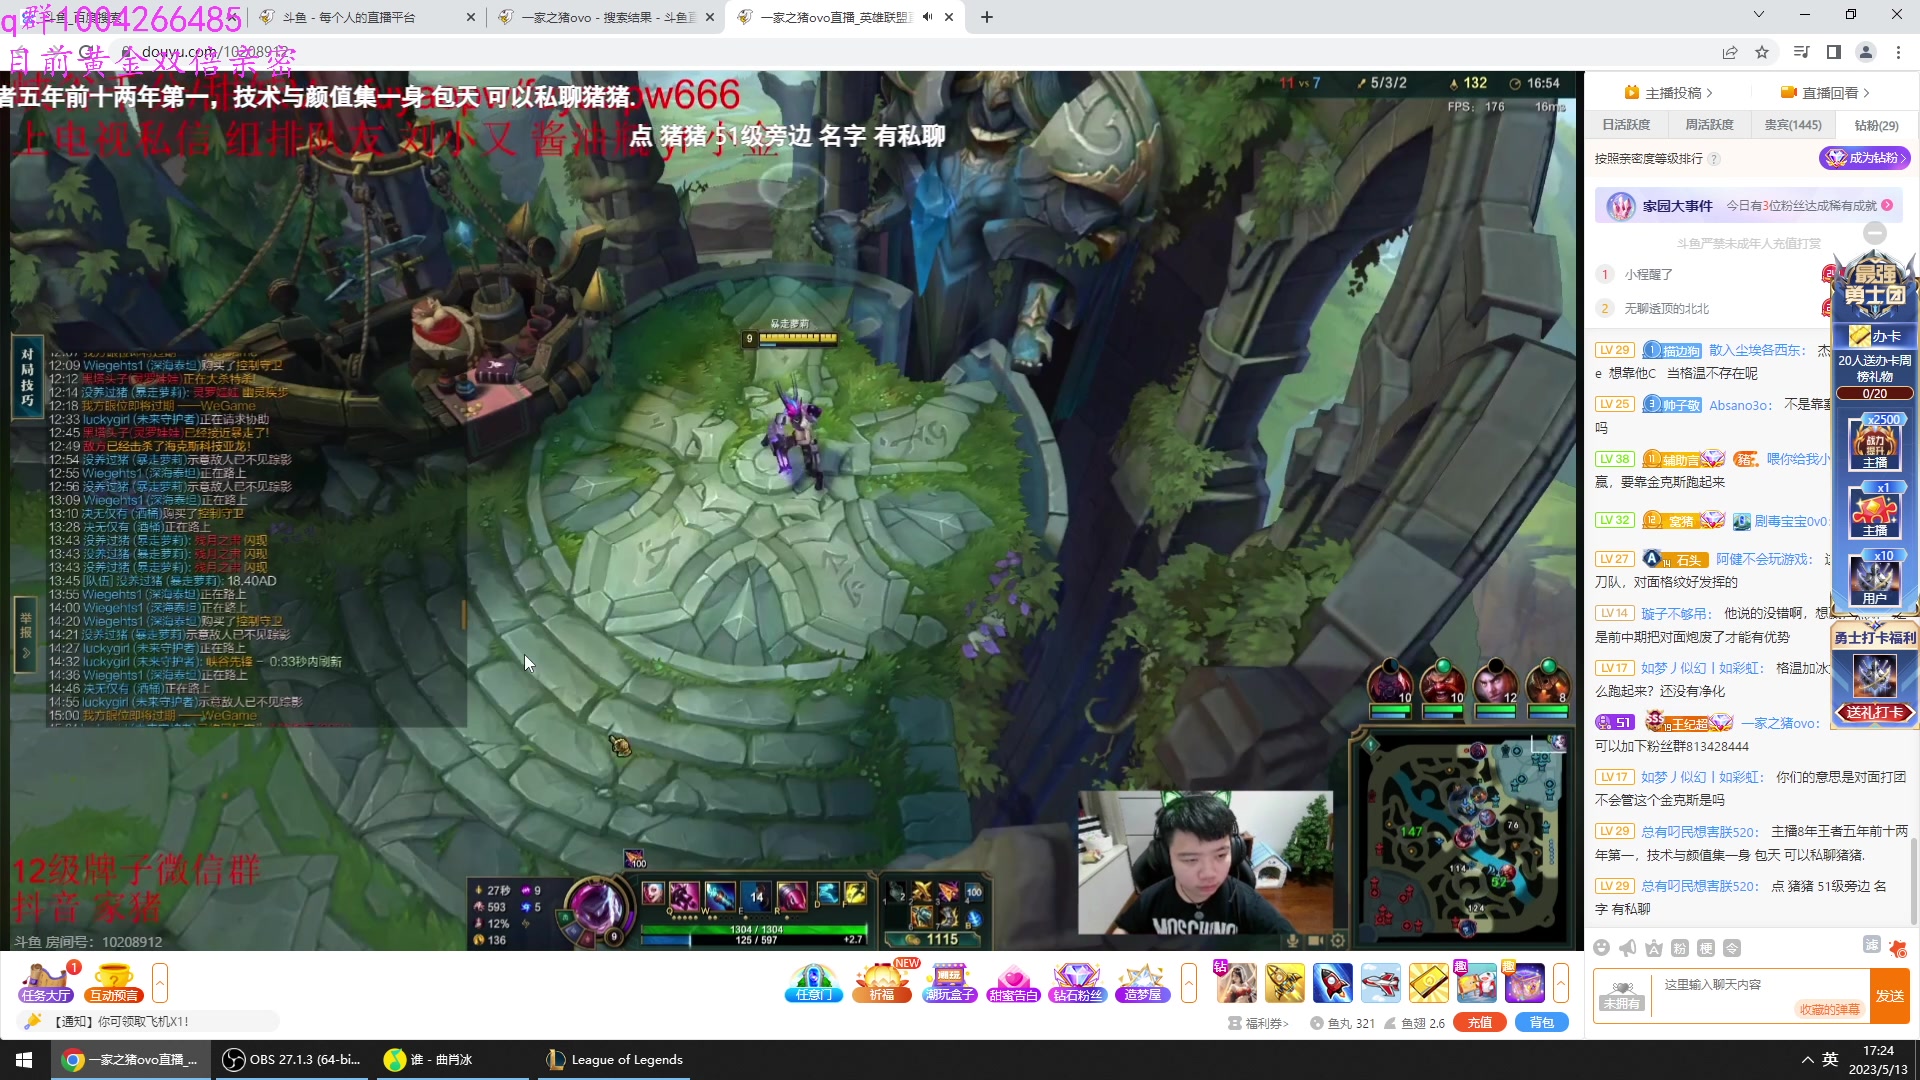Open the Chrome tab search dropdown
This screenshot has width=1920, height=1080.
(1759, 15)
